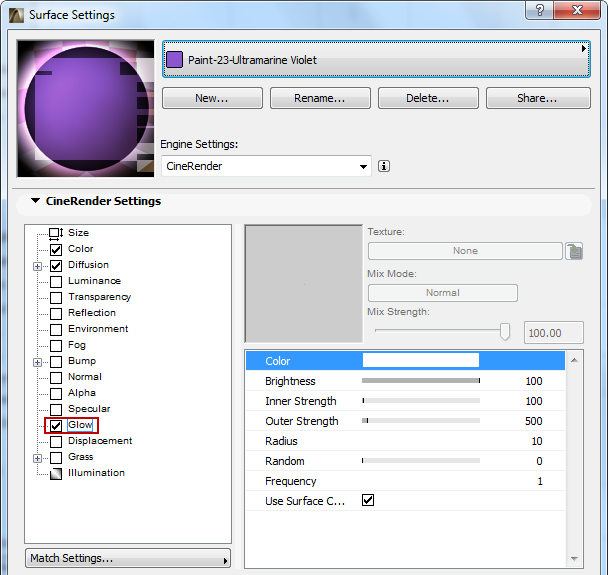Enable the Grass channel checkbox
Screen dimensions: 608x575
(x=56, y=458)
